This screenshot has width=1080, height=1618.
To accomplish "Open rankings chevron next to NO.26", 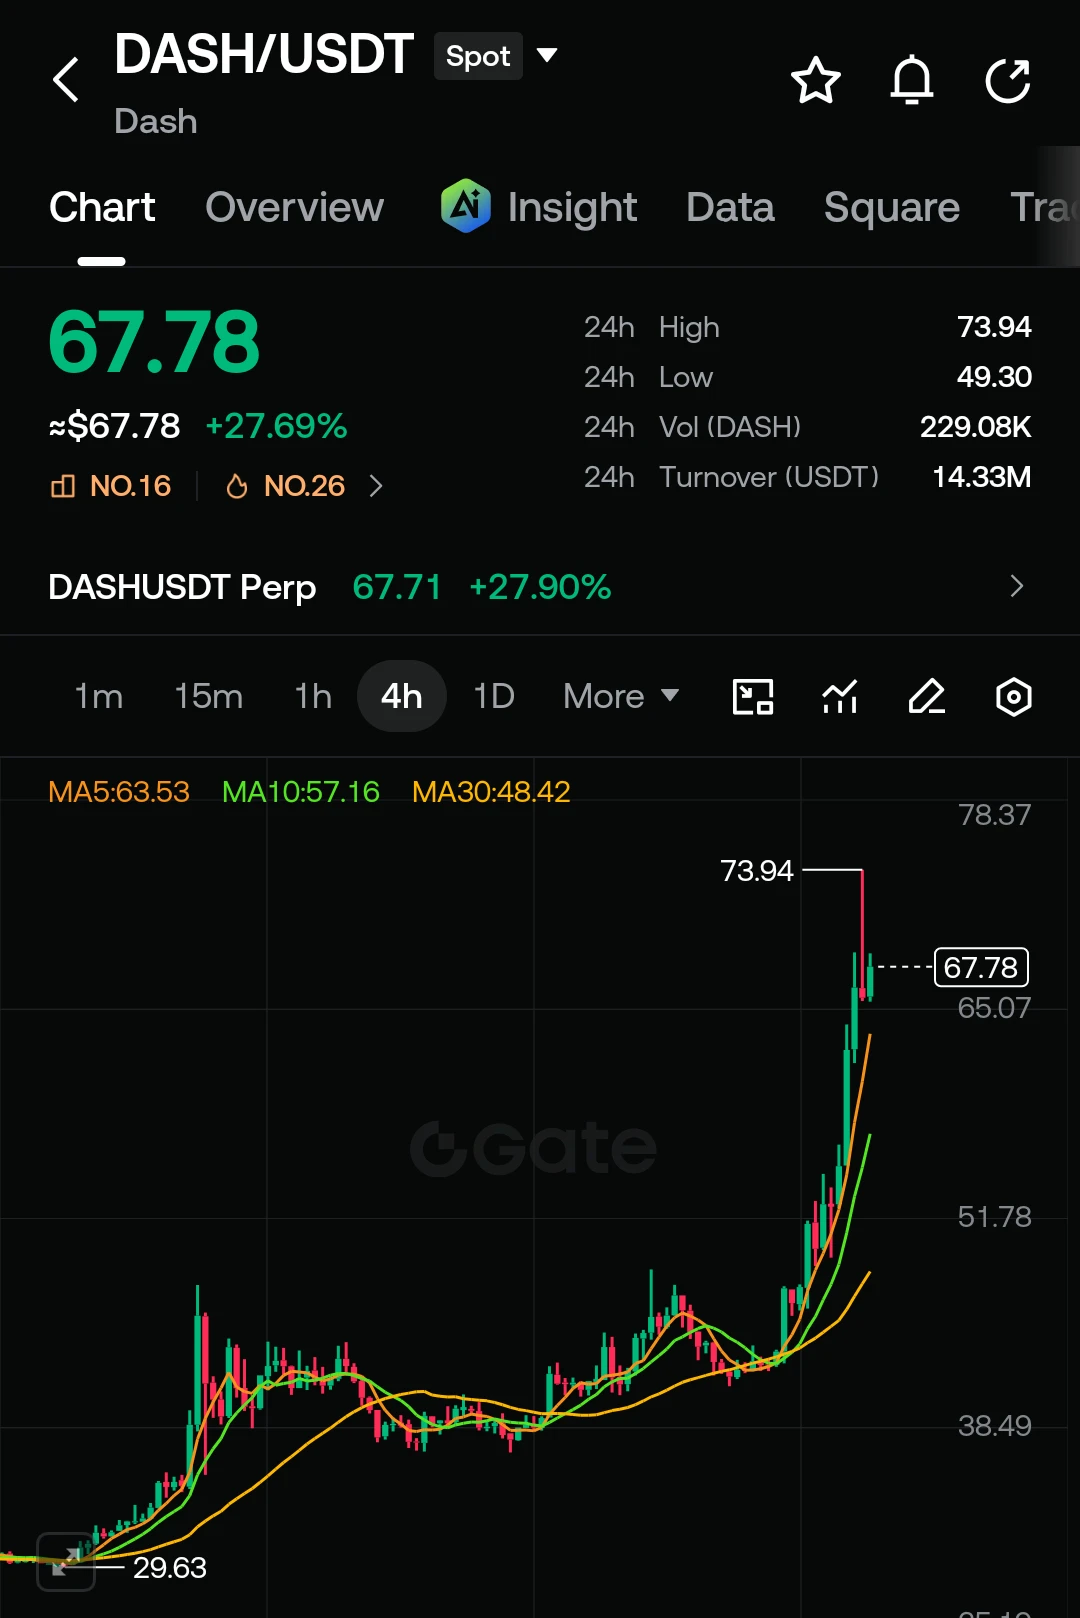I will [x=376, y=486].
